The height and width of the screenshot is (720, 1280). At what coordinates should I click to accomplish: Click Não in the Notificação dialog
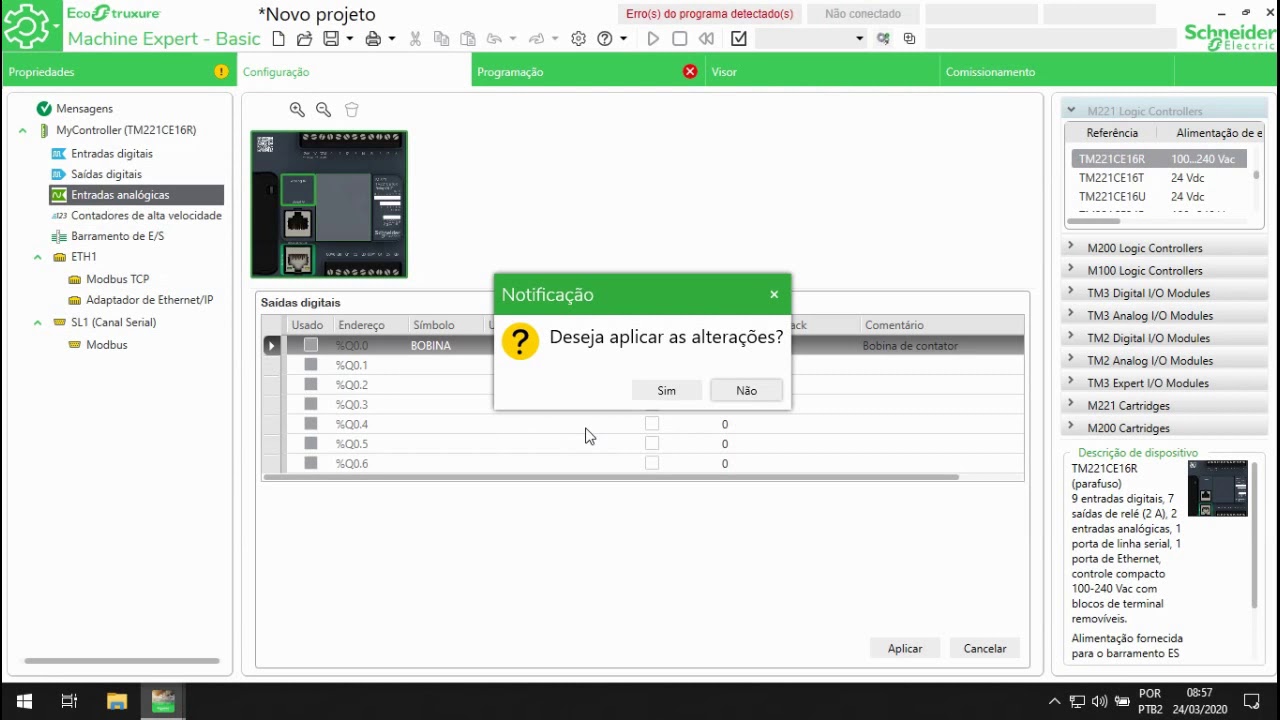coord(747,391)
